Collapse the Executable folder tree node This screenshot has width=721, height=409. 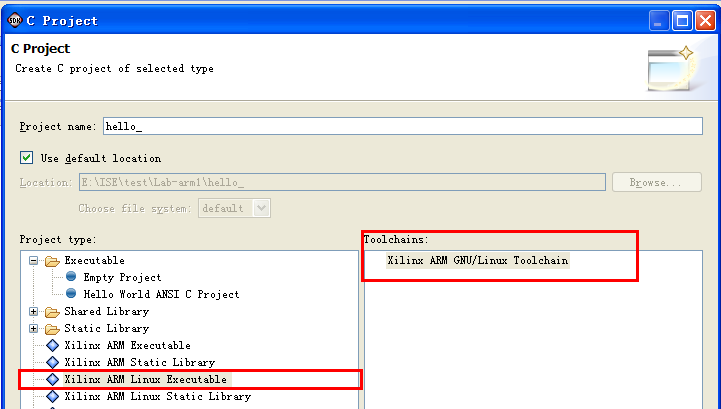pos(33,260)
